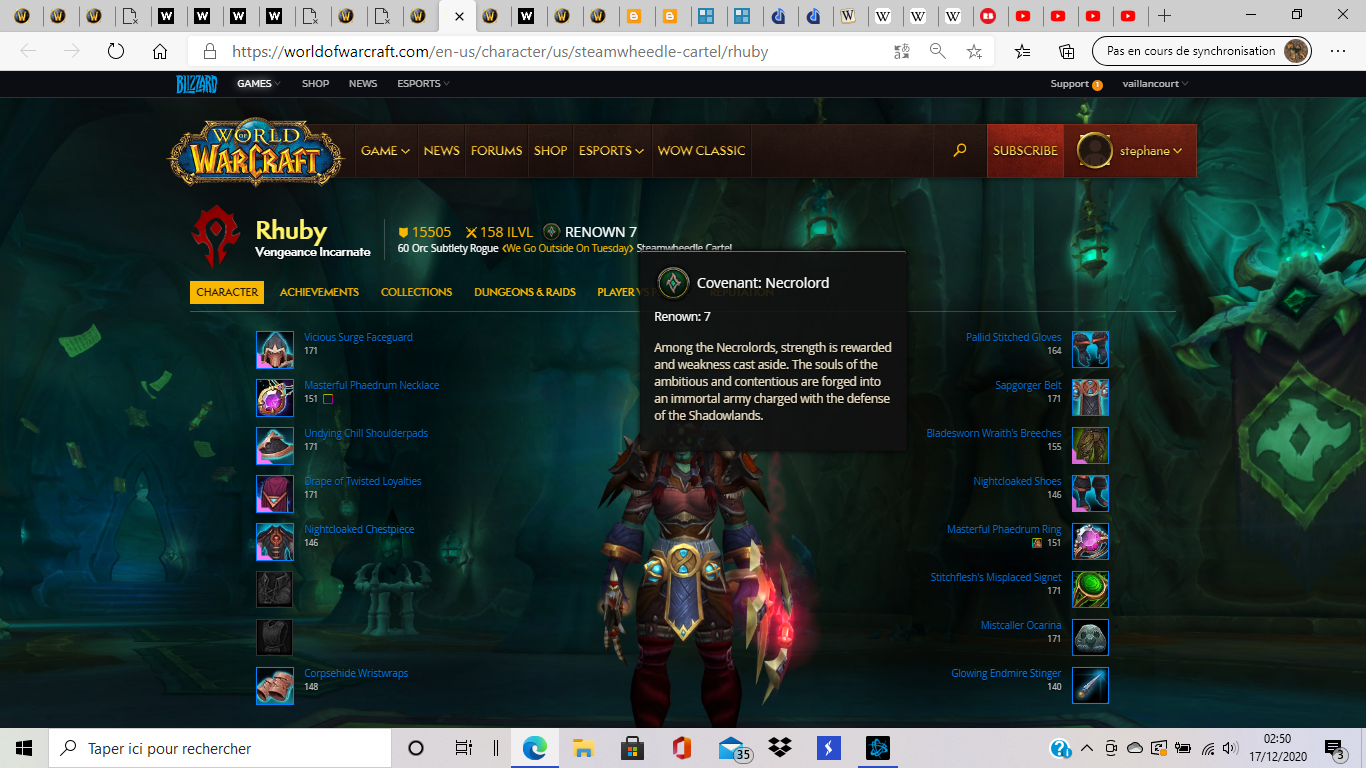This screenshot has width=1366, height=768.
Task: Refresh the page with reload button
Action: click(115, 52)
